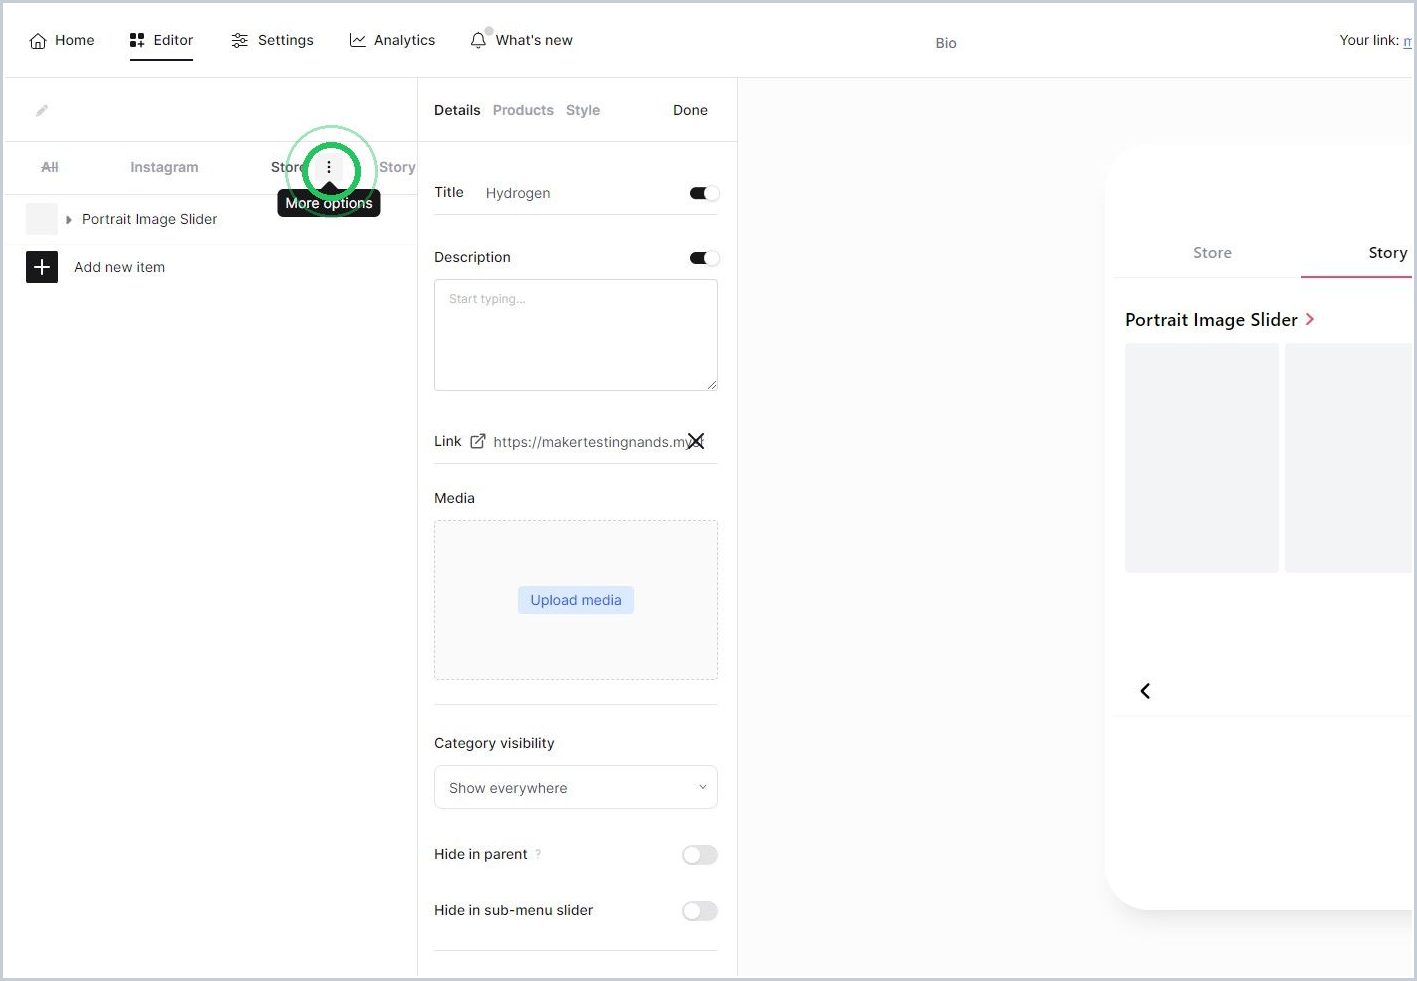Click Add new item
The height and width of the screenshot is (981, 1417).
point(119,267)
